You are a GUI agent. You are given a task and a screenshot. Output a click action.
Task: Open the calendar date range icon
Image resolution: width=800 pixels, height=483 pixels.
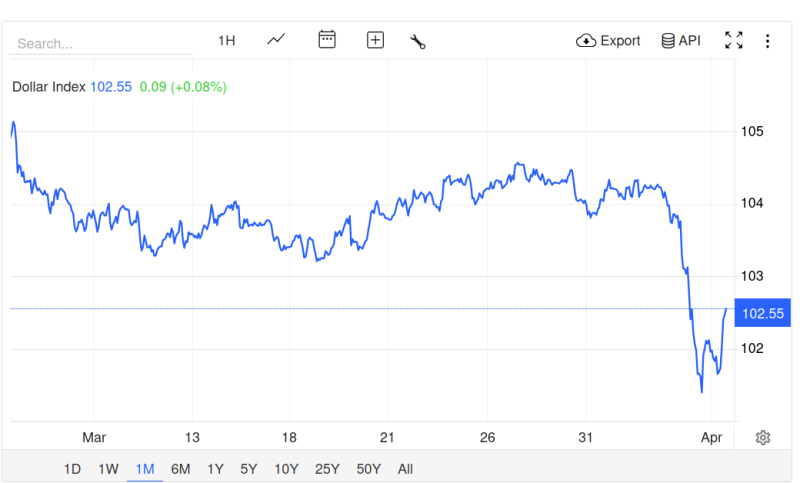(x=327, y=39)
